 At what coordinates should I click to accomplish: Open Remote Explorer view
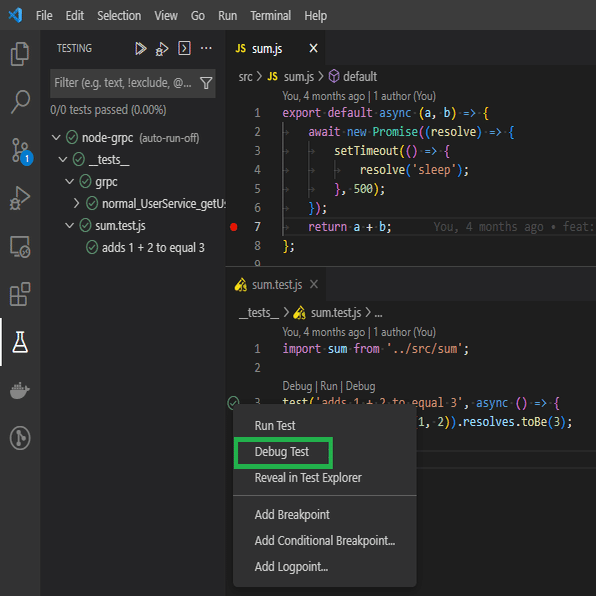pyautogui.click(x=20, y=246)
